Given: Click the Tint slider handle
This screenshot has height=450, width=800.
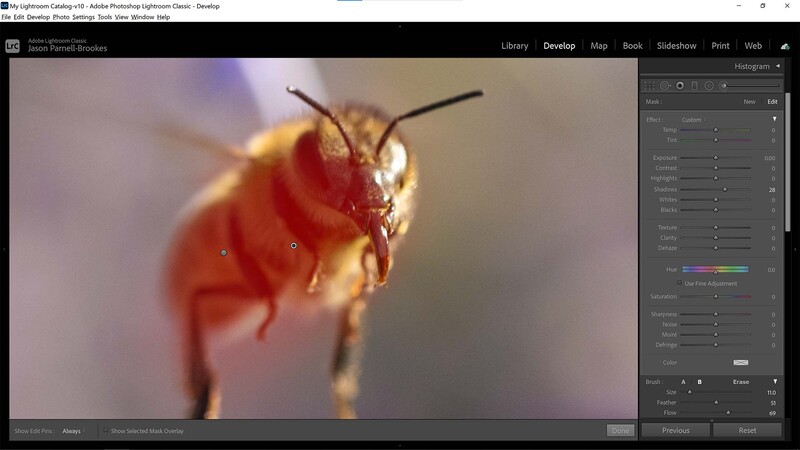Looking at the screenshot, I should coord(715,140).
